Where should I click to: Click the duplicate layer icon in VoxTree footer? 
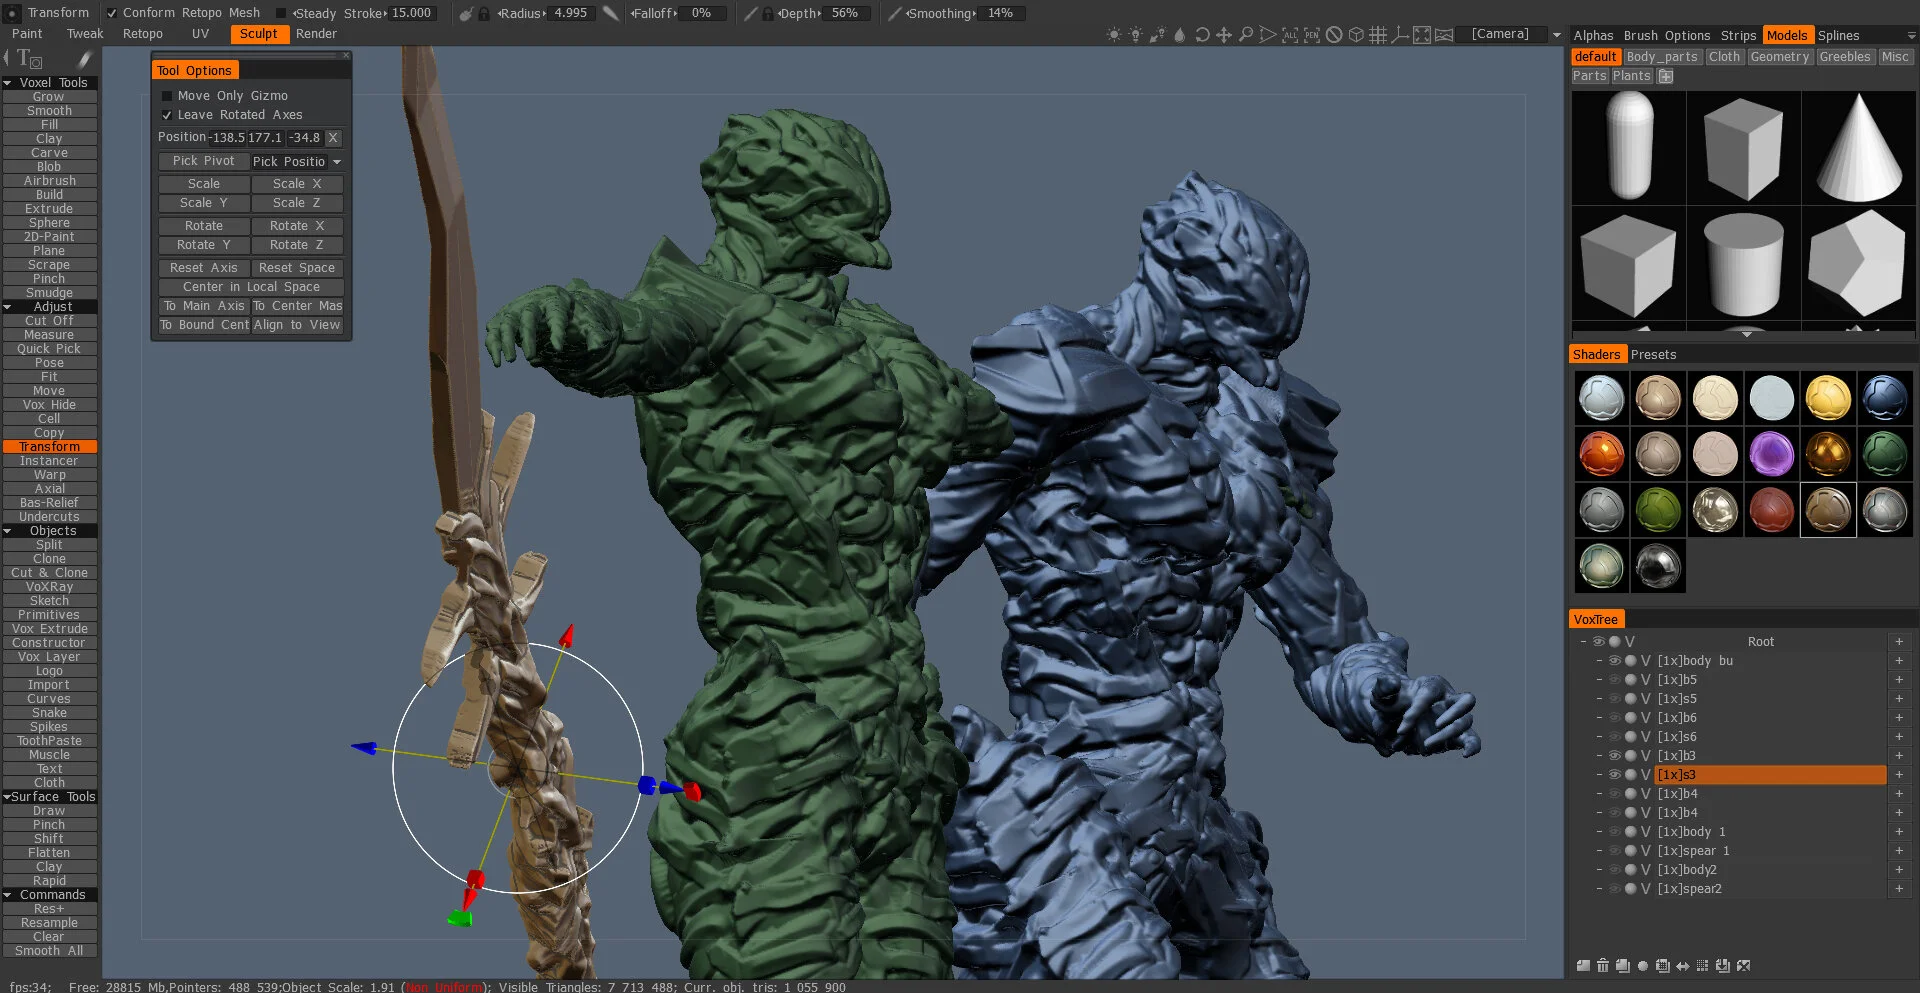[x=1623, y=966]
